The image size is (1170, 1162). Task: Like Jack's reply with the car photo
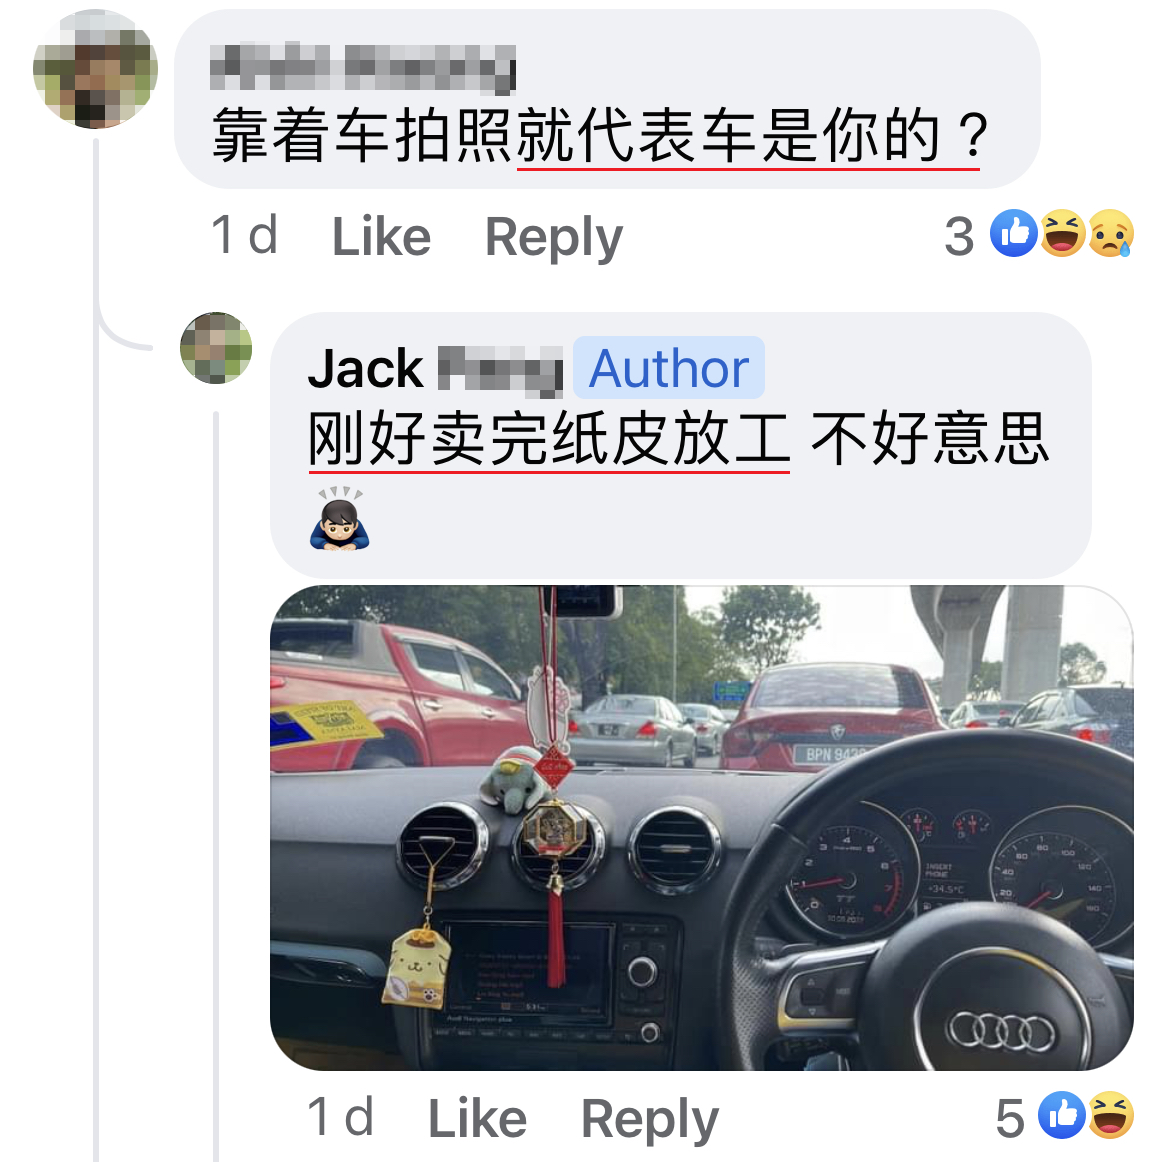coord(478,1118)
